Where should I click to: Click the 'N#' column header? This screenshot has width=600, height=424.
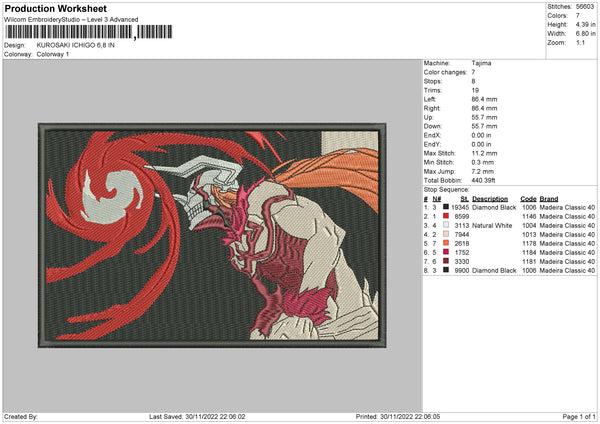(437, 199)
